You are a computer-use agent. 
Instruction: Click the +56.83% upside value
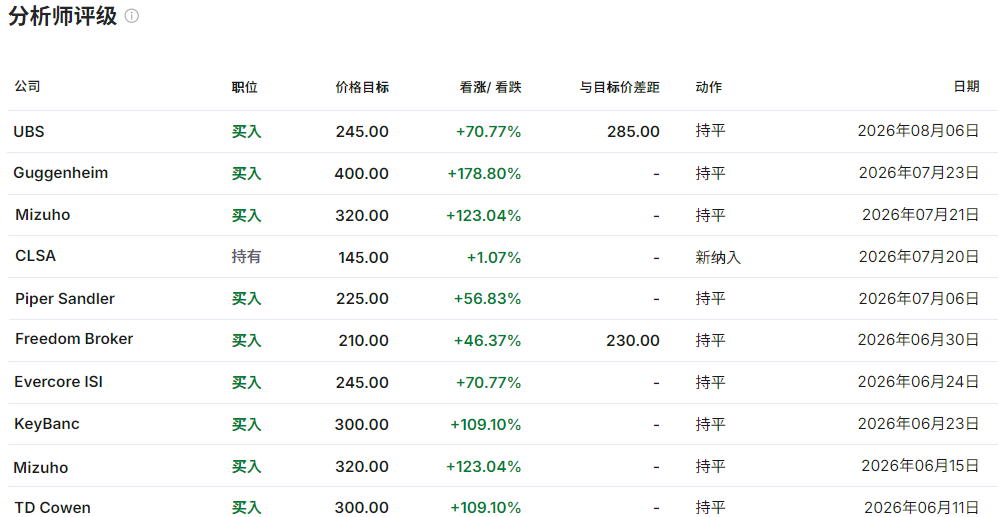(x=487, y=298)
